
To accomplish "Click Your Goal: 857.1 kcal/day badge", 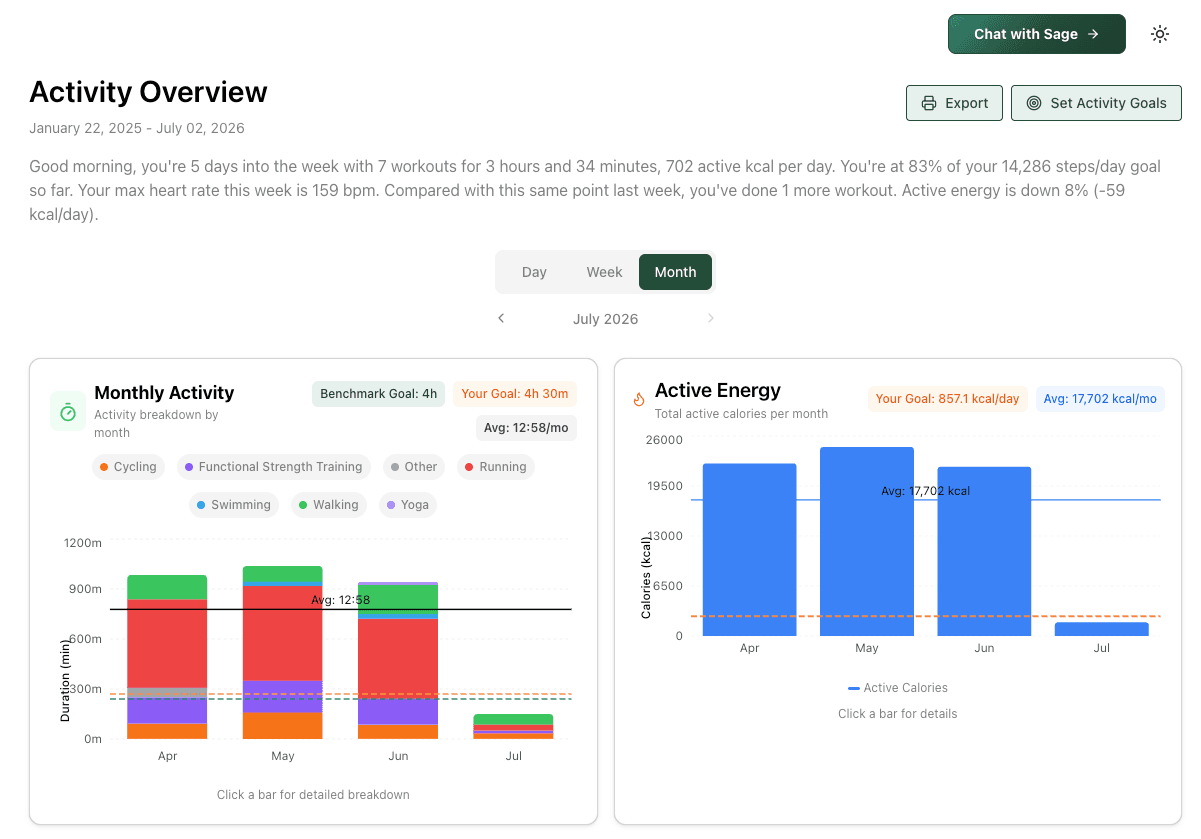I will click(947, 399).
